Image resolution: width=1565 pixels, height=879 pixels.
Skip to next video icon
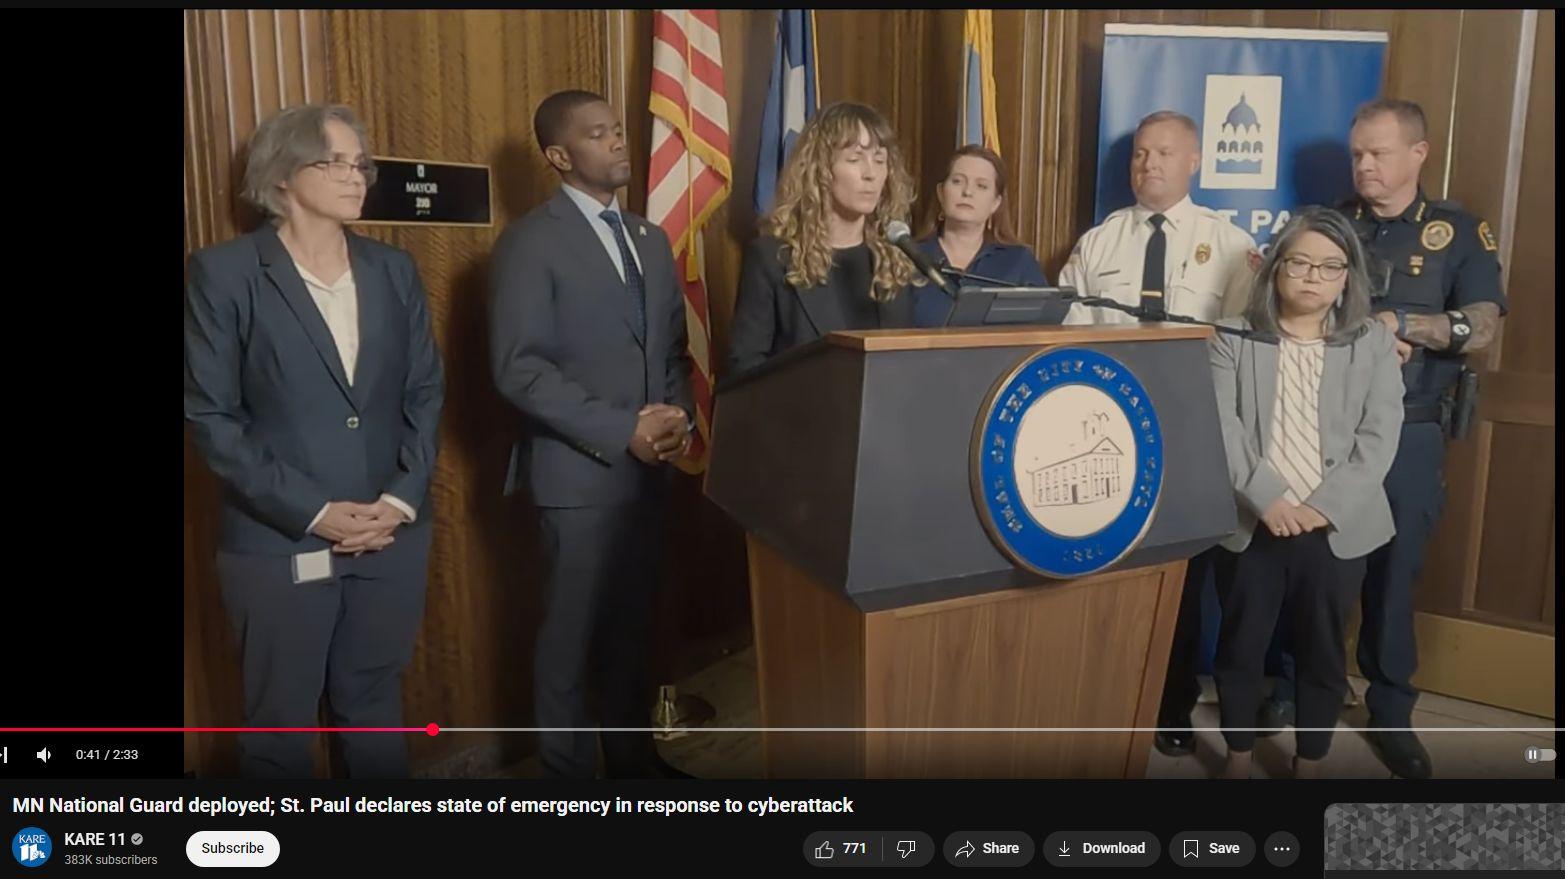(x=5, y=755)
